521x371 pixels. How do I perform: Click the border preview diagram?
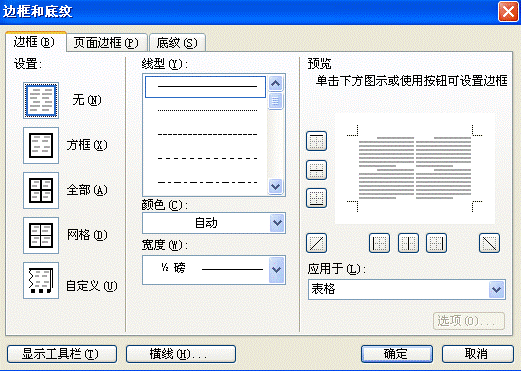tap(415, 169)
